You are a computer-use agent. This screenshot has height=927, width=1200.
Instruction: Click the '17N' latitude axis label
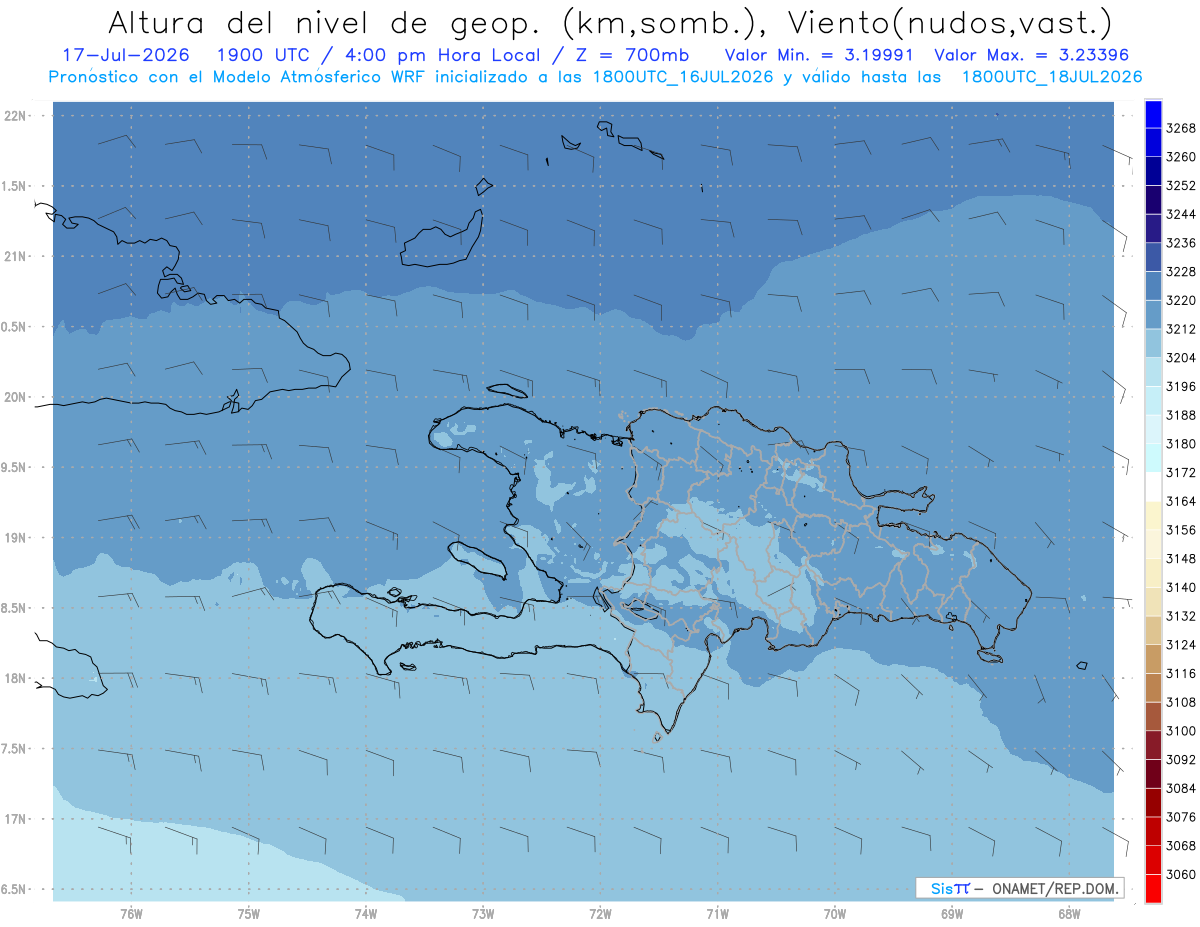[16, 819]
